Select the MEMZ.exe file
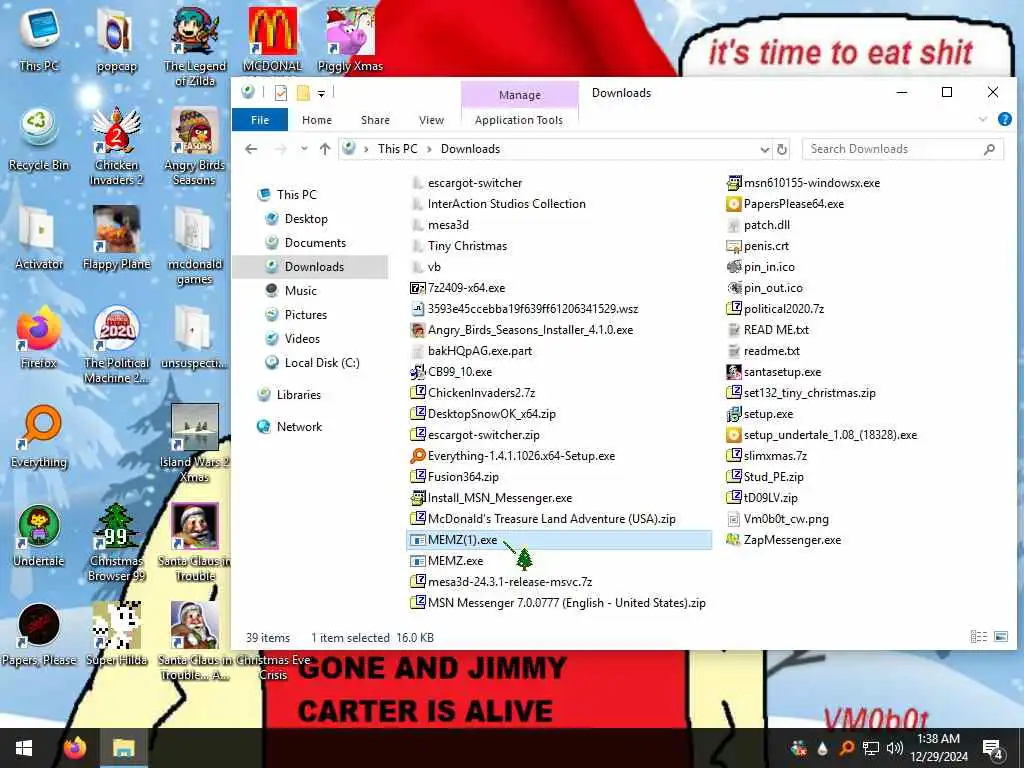This screenshot has width=1024, height=768. 455,560
